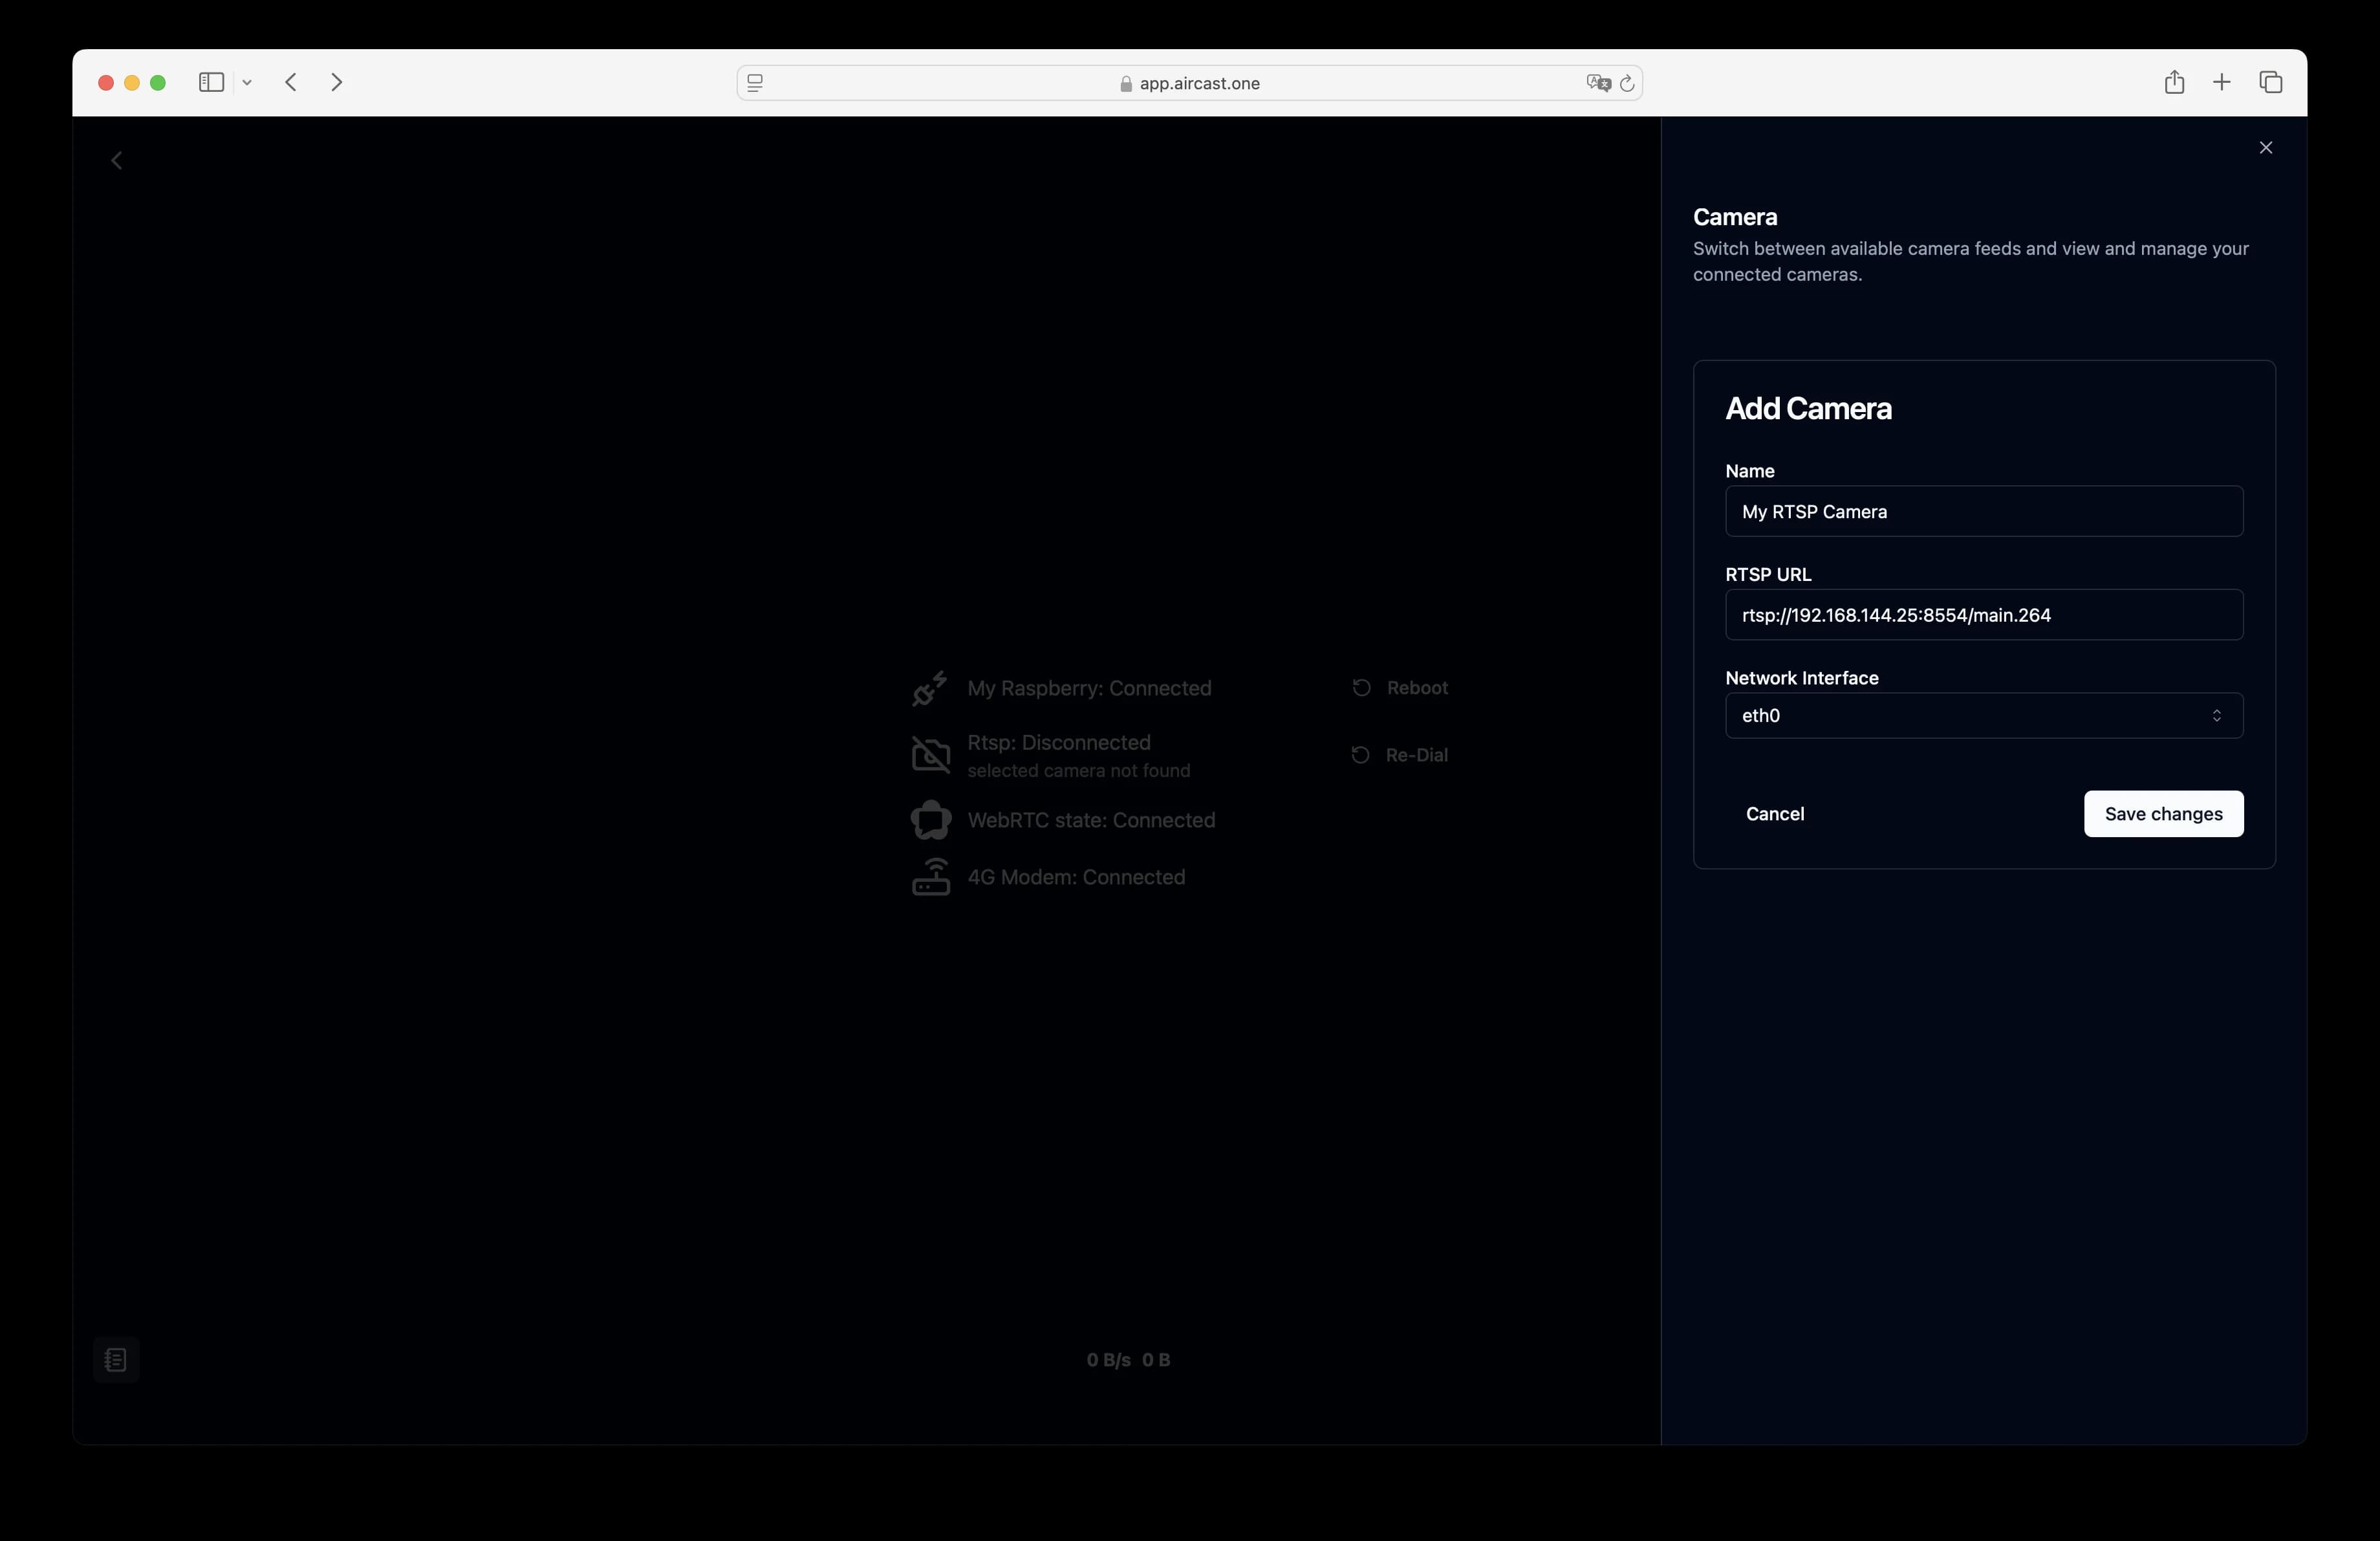Click the back chevron in app header
Screen dimensions: 2380x1541
pyautogui.click(x=117, y=161)
